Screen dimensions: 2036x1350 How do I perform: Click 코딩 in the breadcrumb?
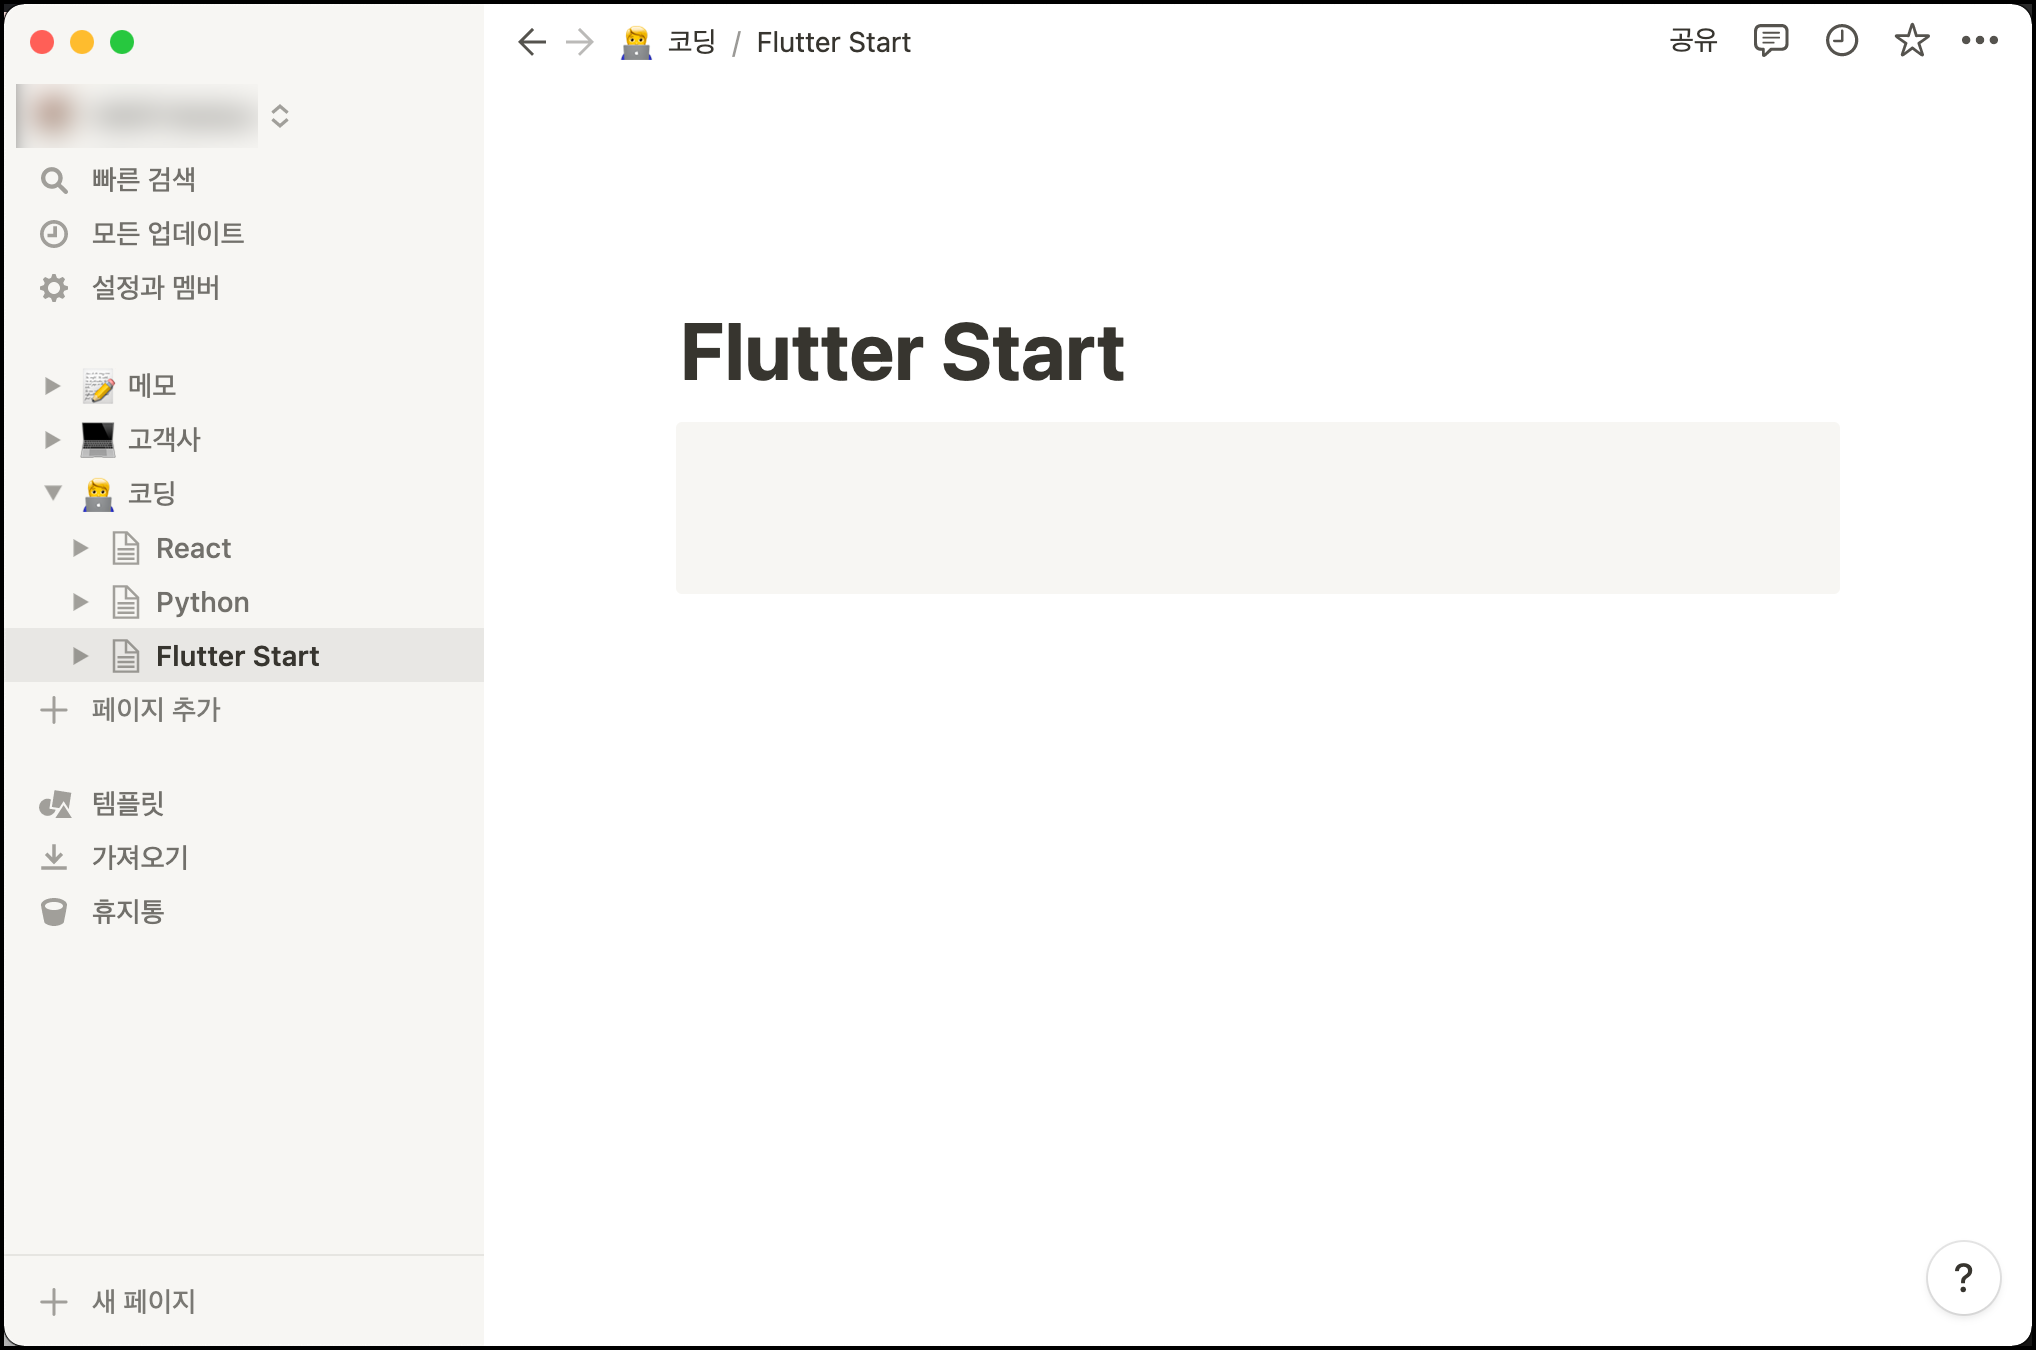692,42
